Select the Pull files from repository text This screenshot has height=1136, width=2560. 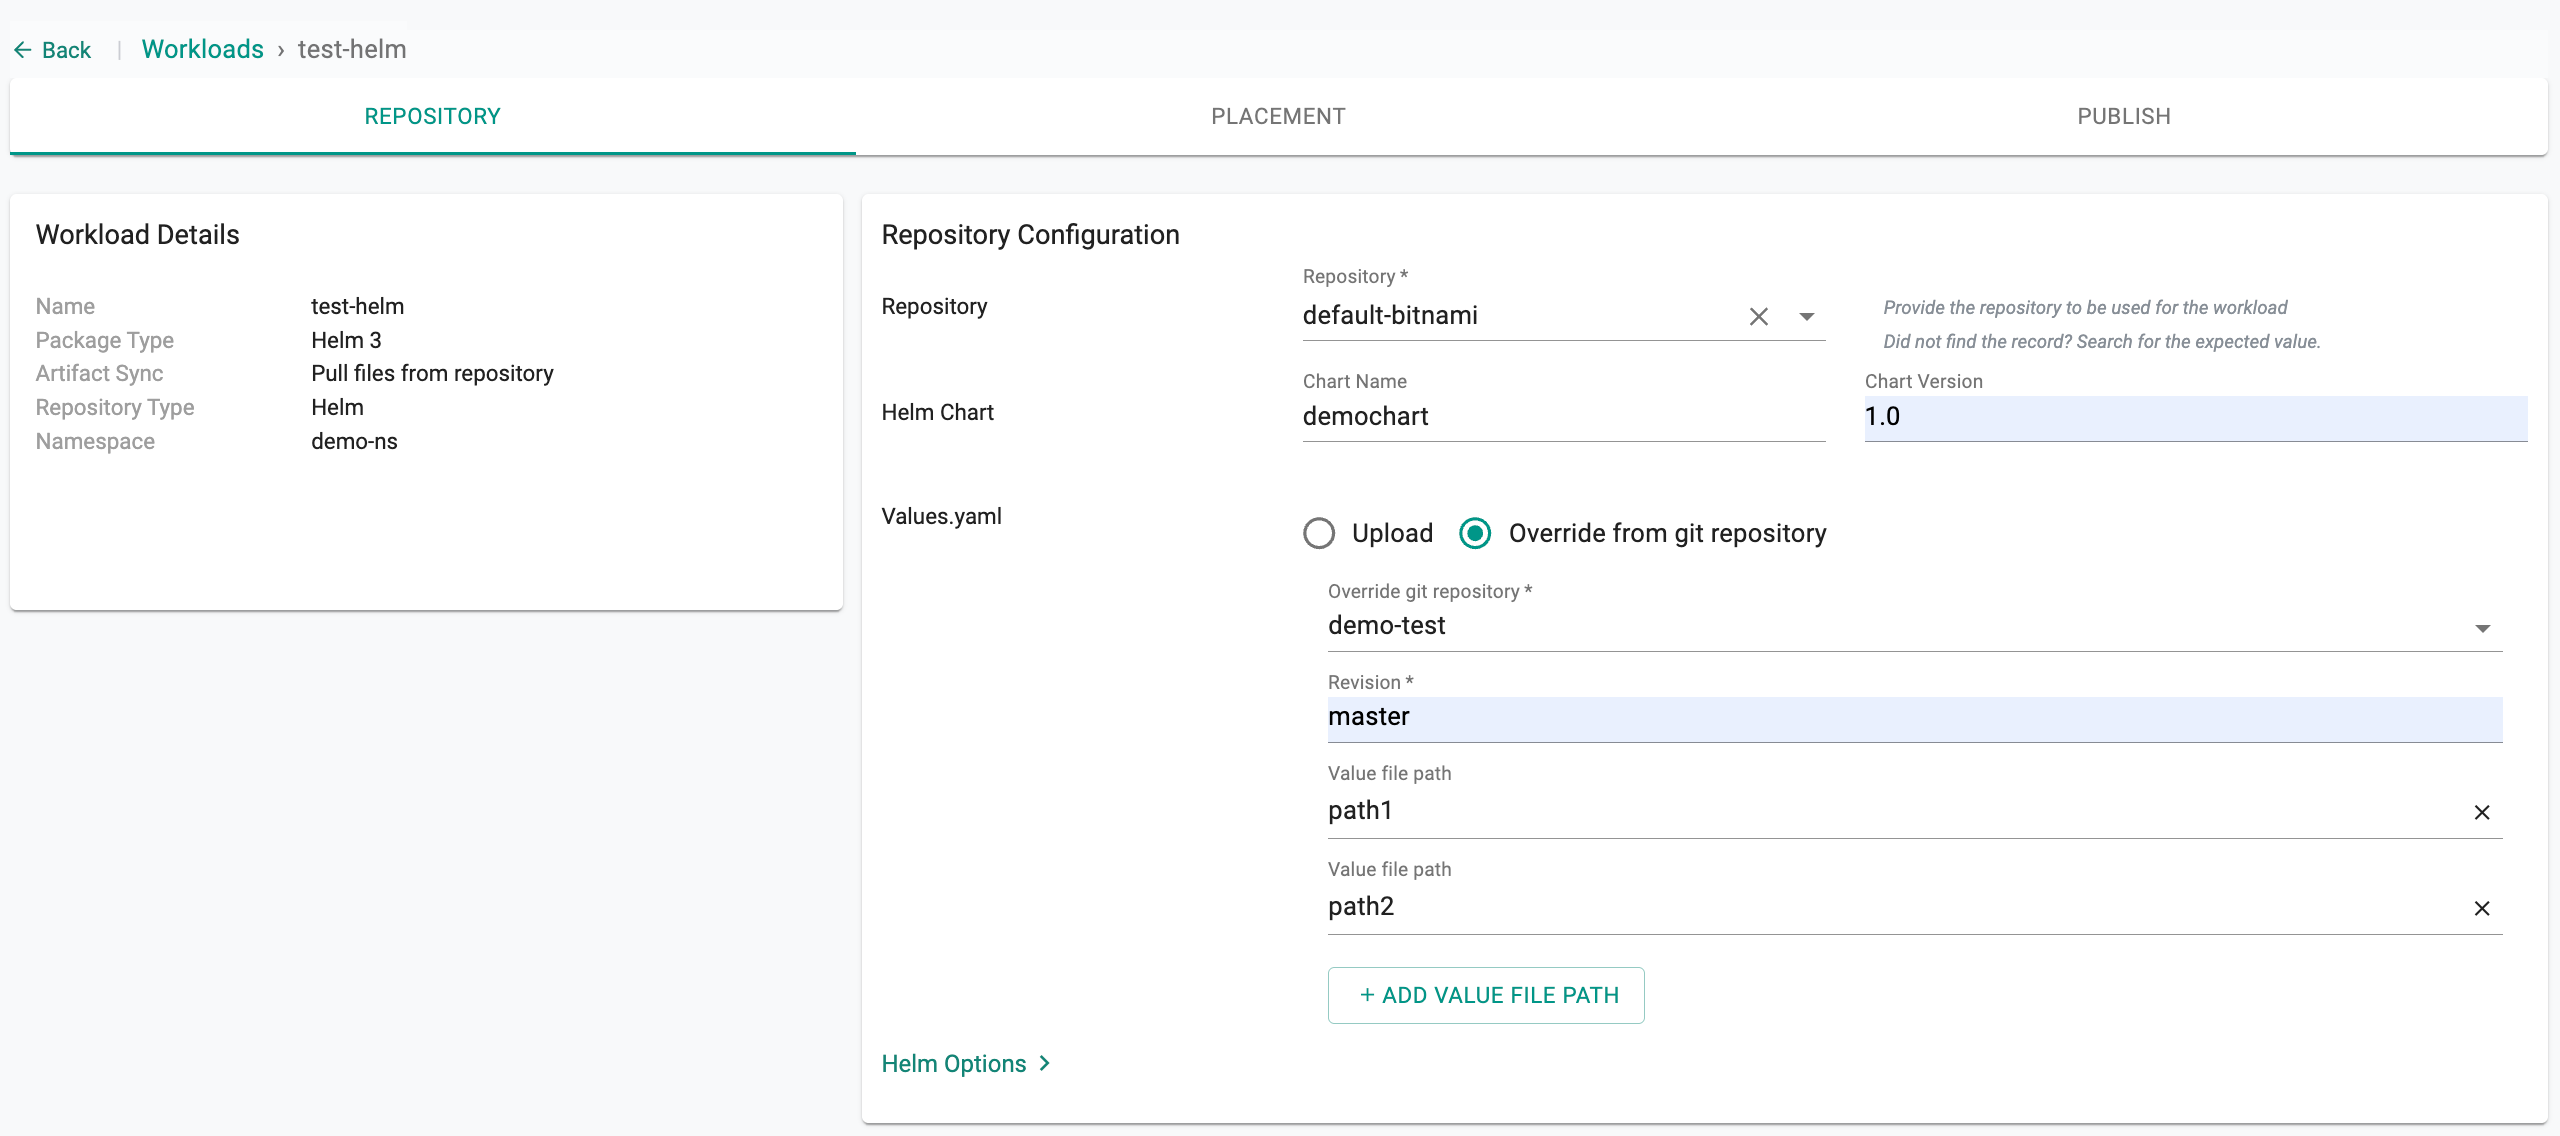coord(432,373)
